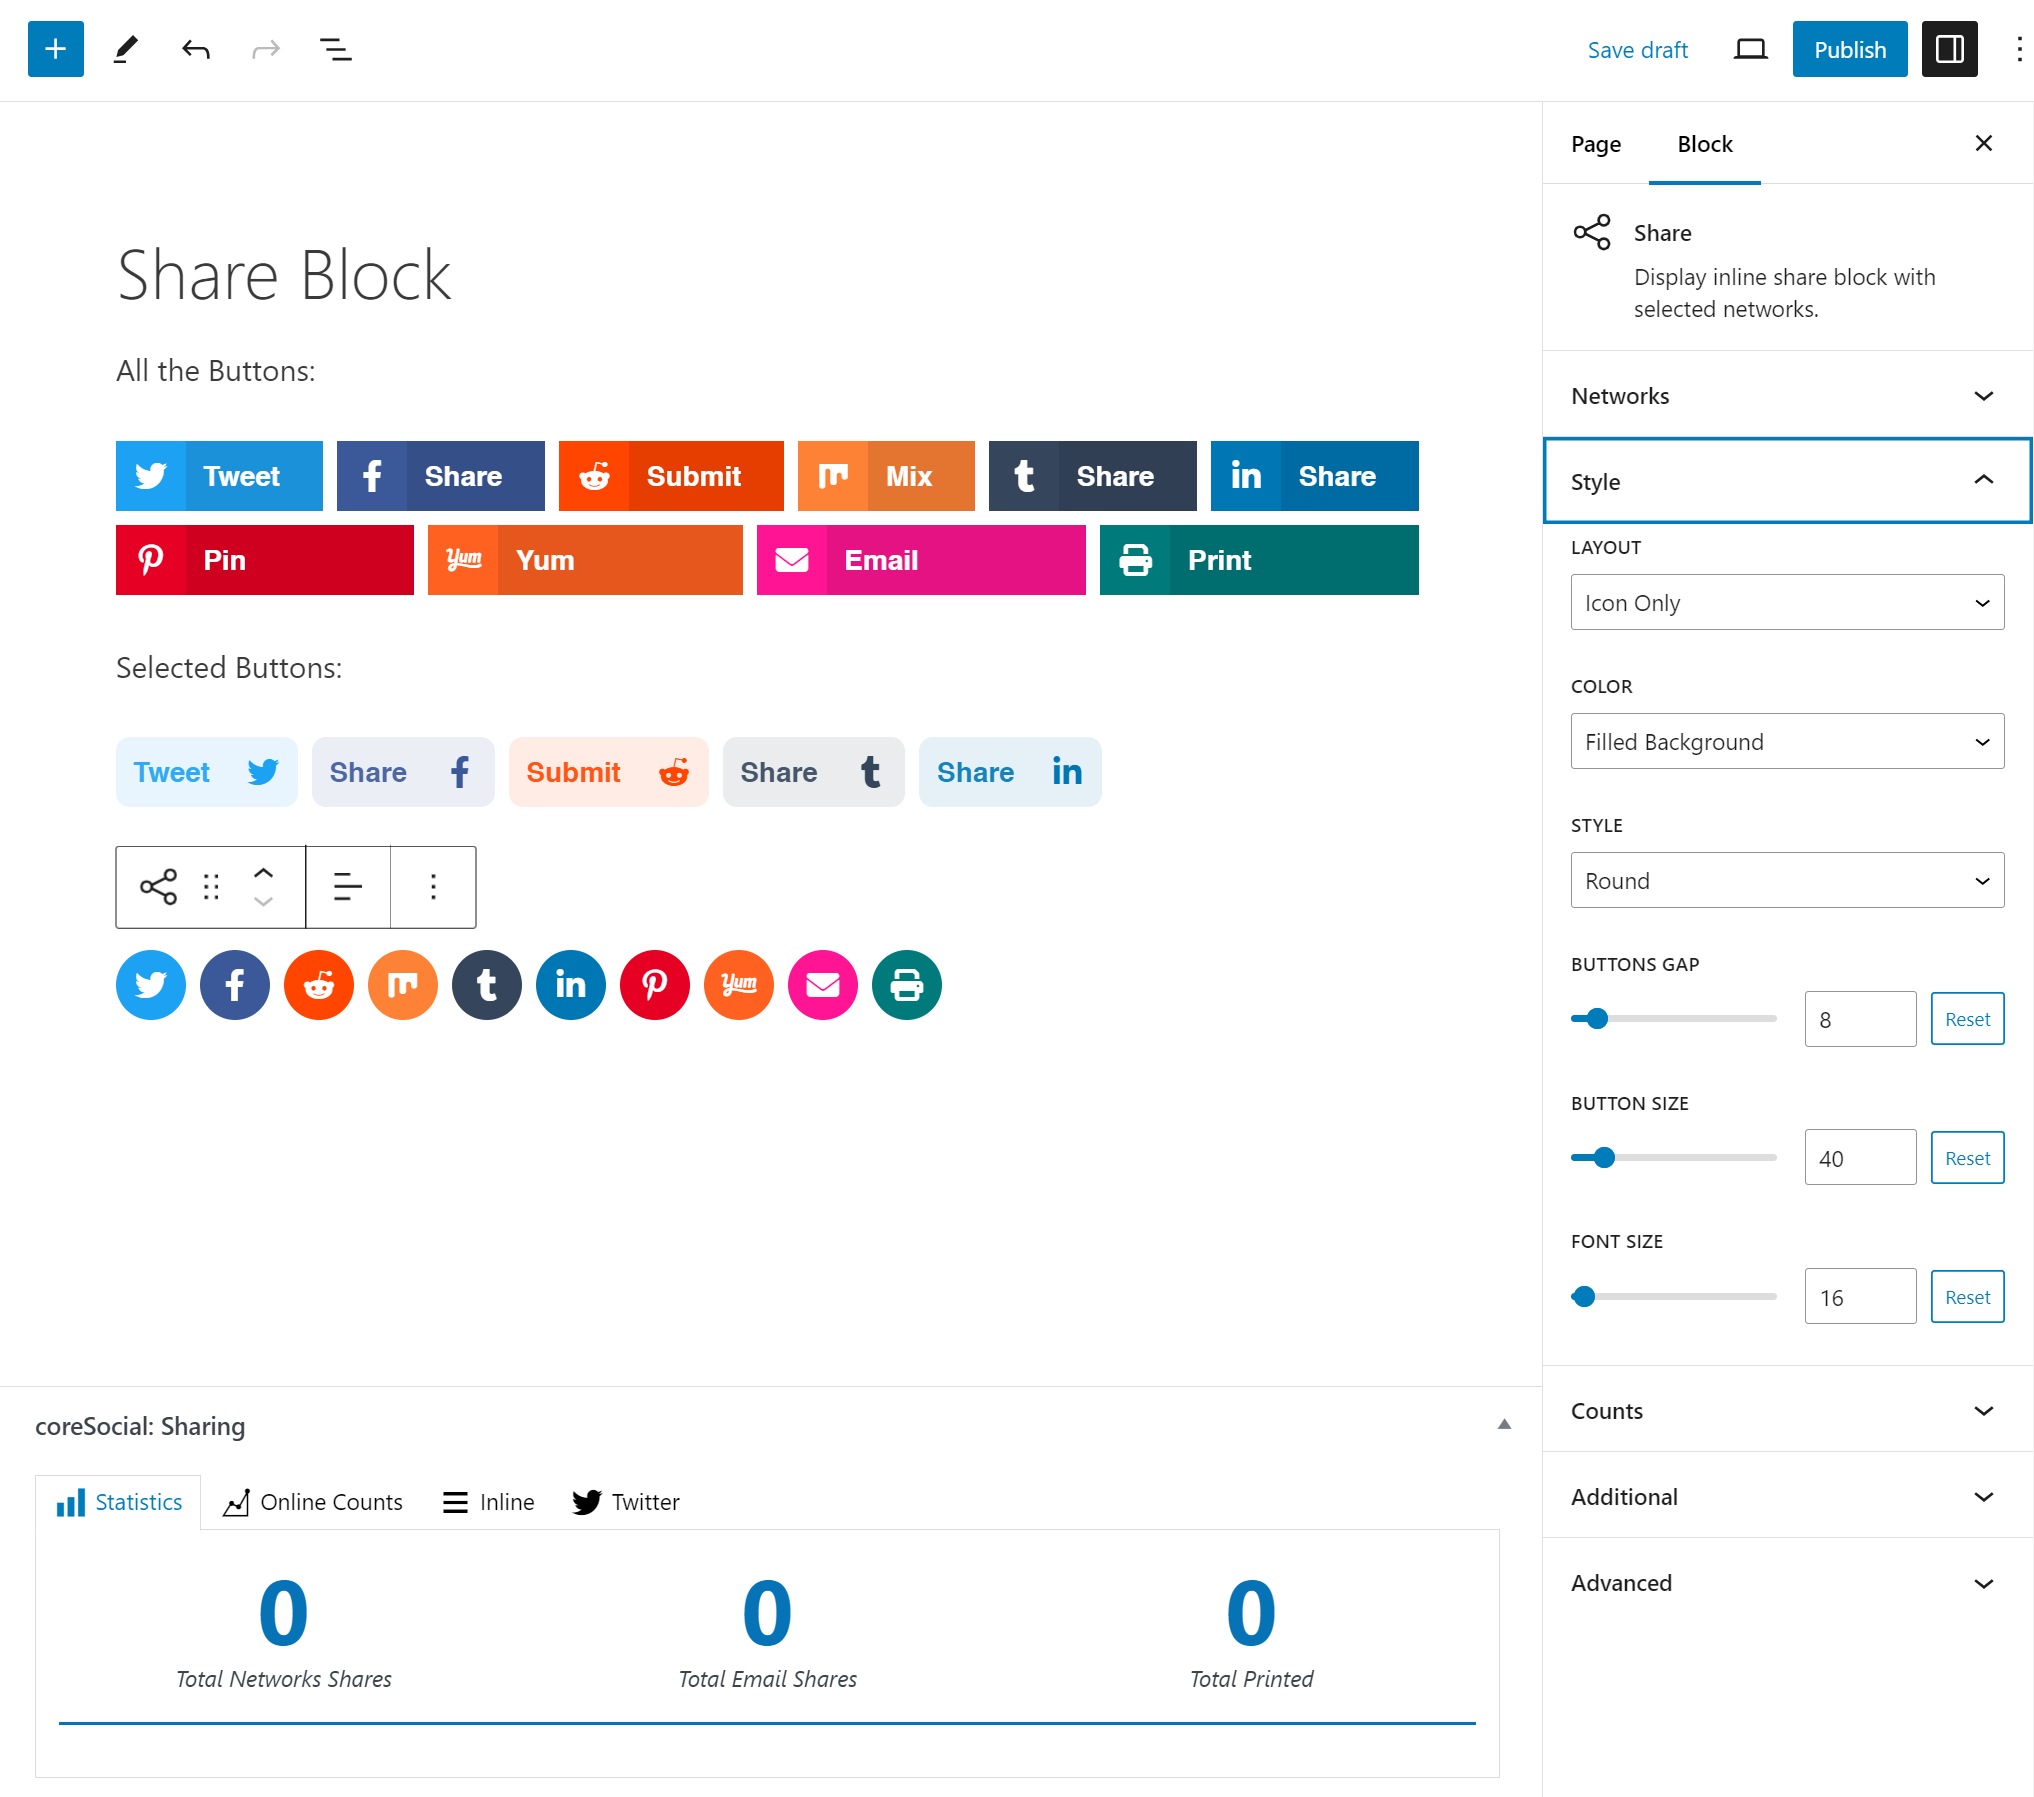Click the Preview laptop icon
2034x1797 pixels.
(1750, 49)
